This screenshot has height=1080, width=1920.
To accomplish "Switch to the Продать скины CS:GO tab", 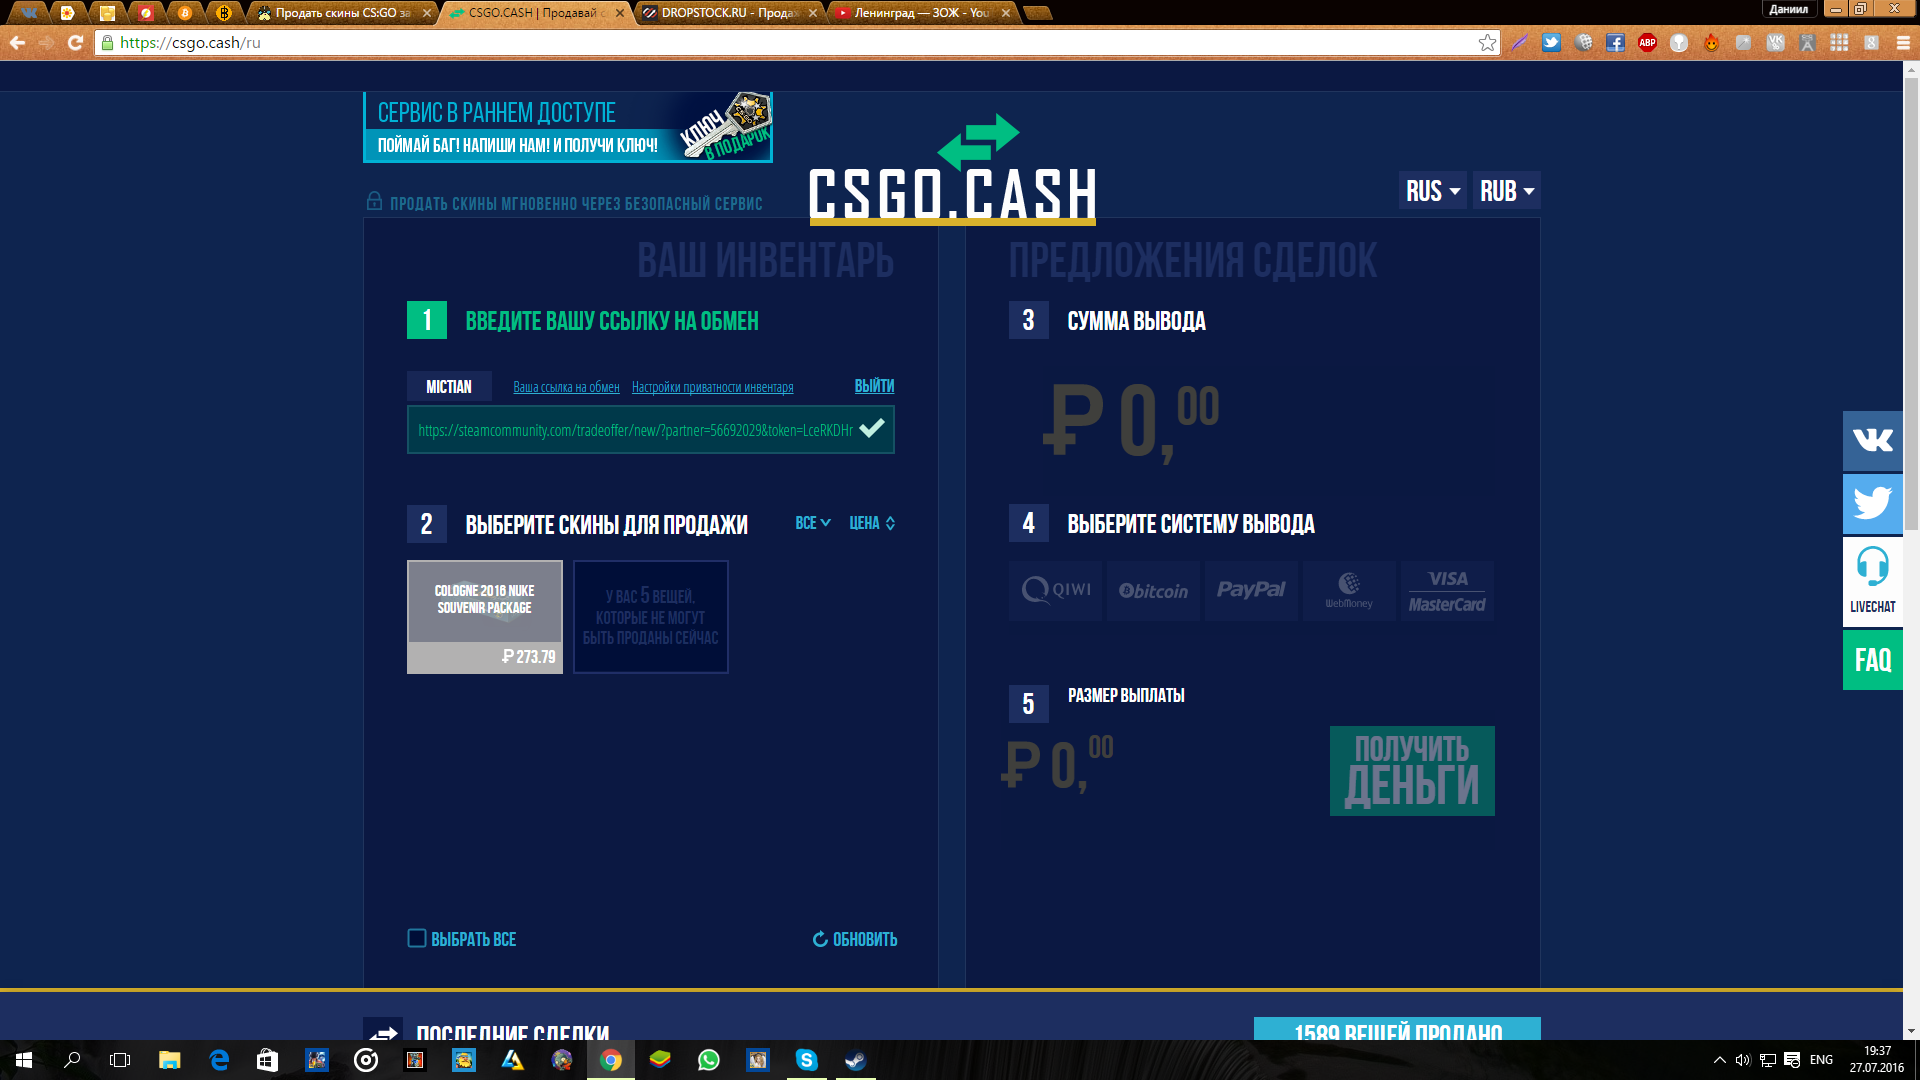I will point(342,13).
